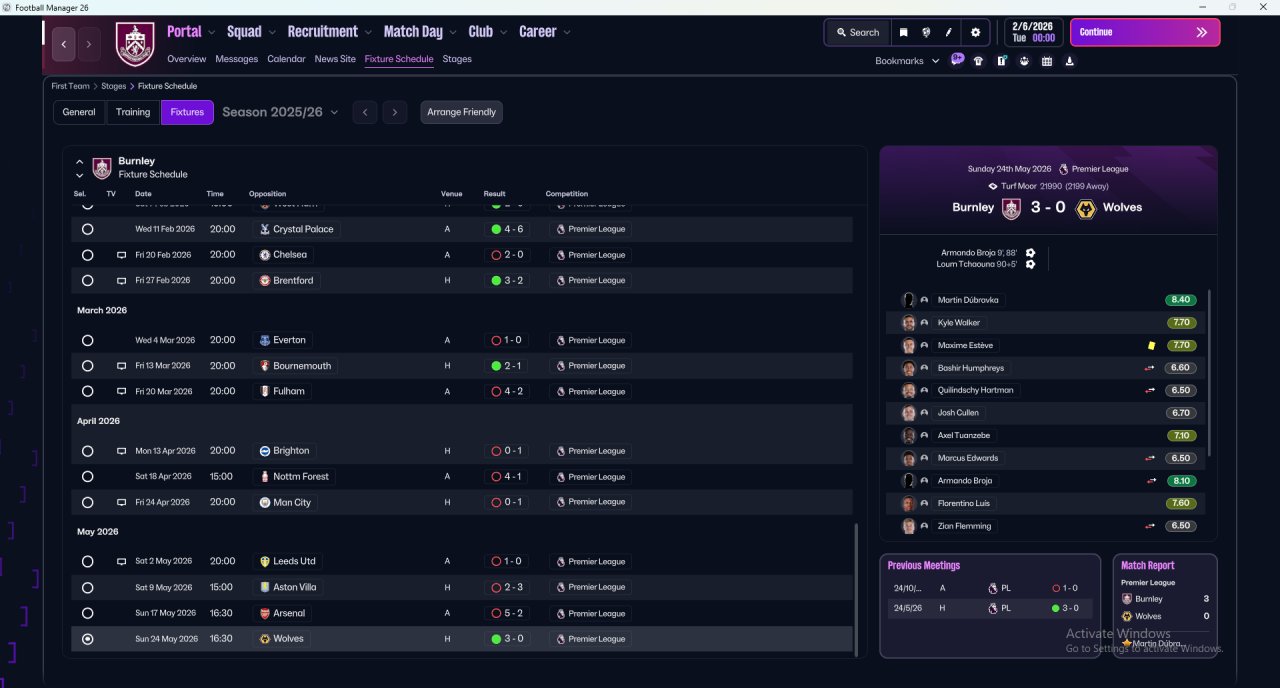Screen dimensions: 1280x688
Task: Select the Arsenal fixture radio button
Action: coord(88,613)
